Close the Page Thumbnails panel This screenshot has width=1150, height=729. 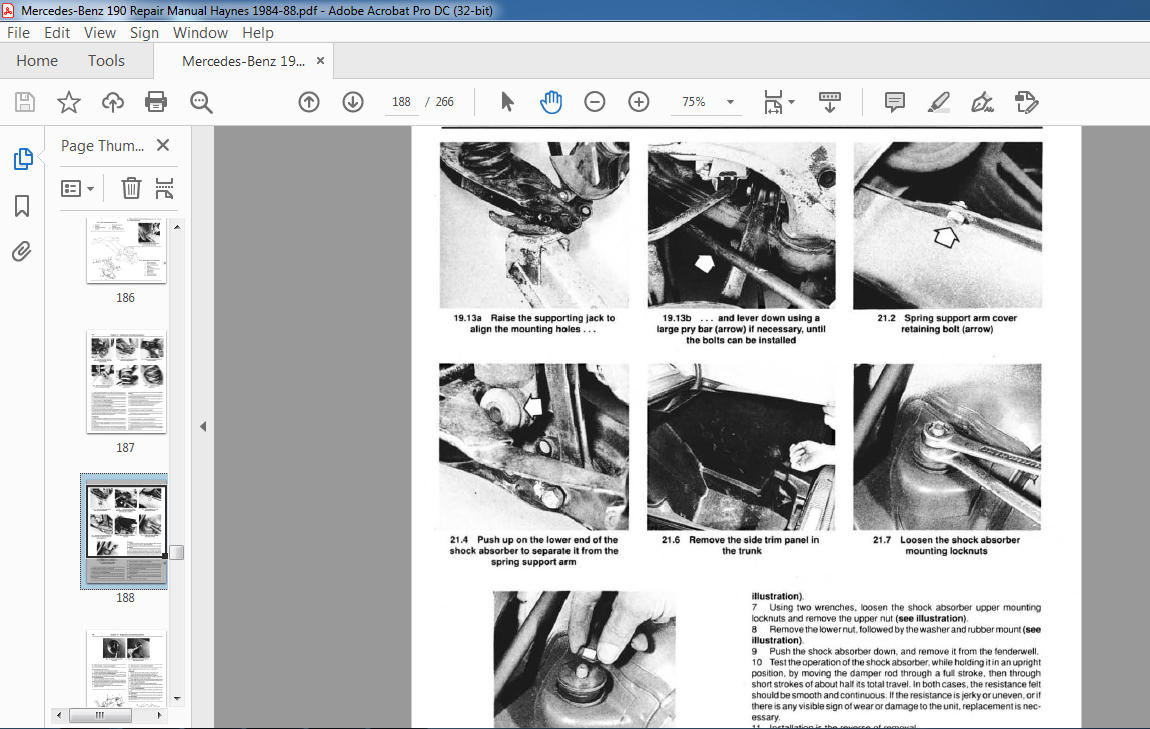(163, 145)
